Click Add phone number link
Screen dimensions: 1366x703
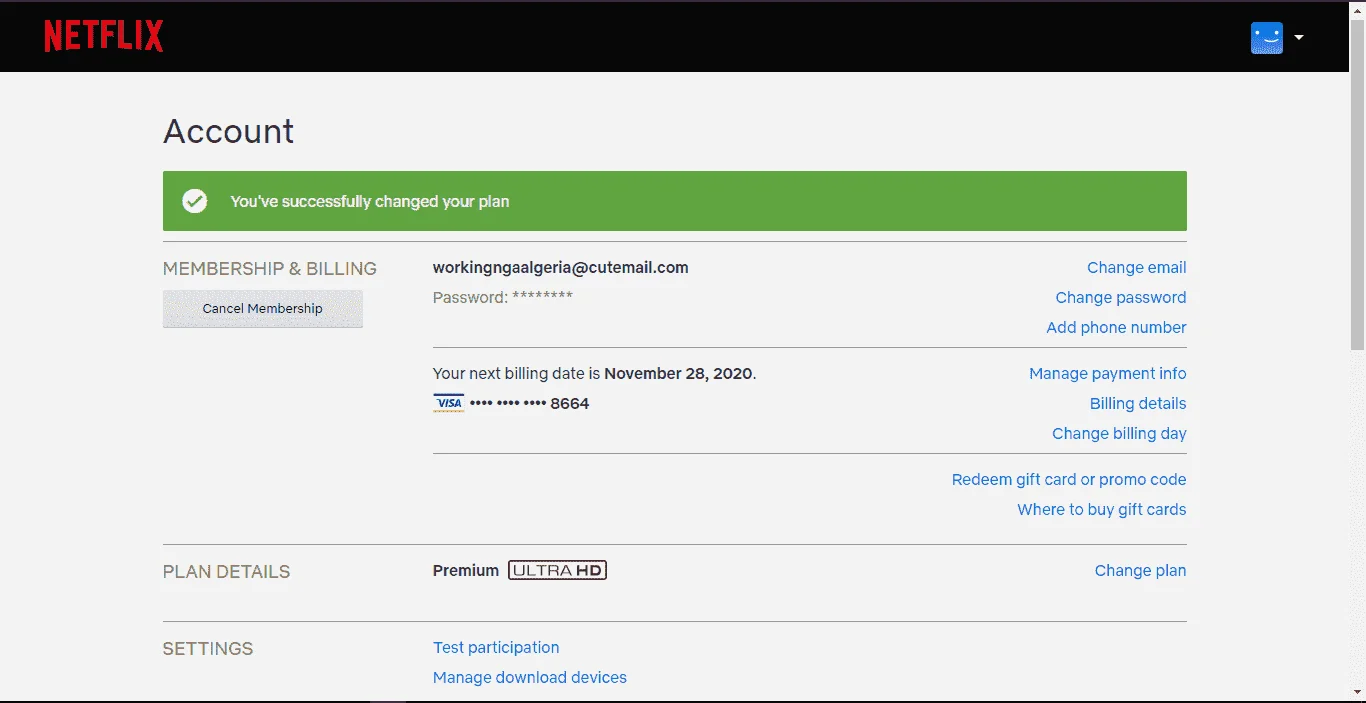pyautogui.click(x=1116, y=327)
